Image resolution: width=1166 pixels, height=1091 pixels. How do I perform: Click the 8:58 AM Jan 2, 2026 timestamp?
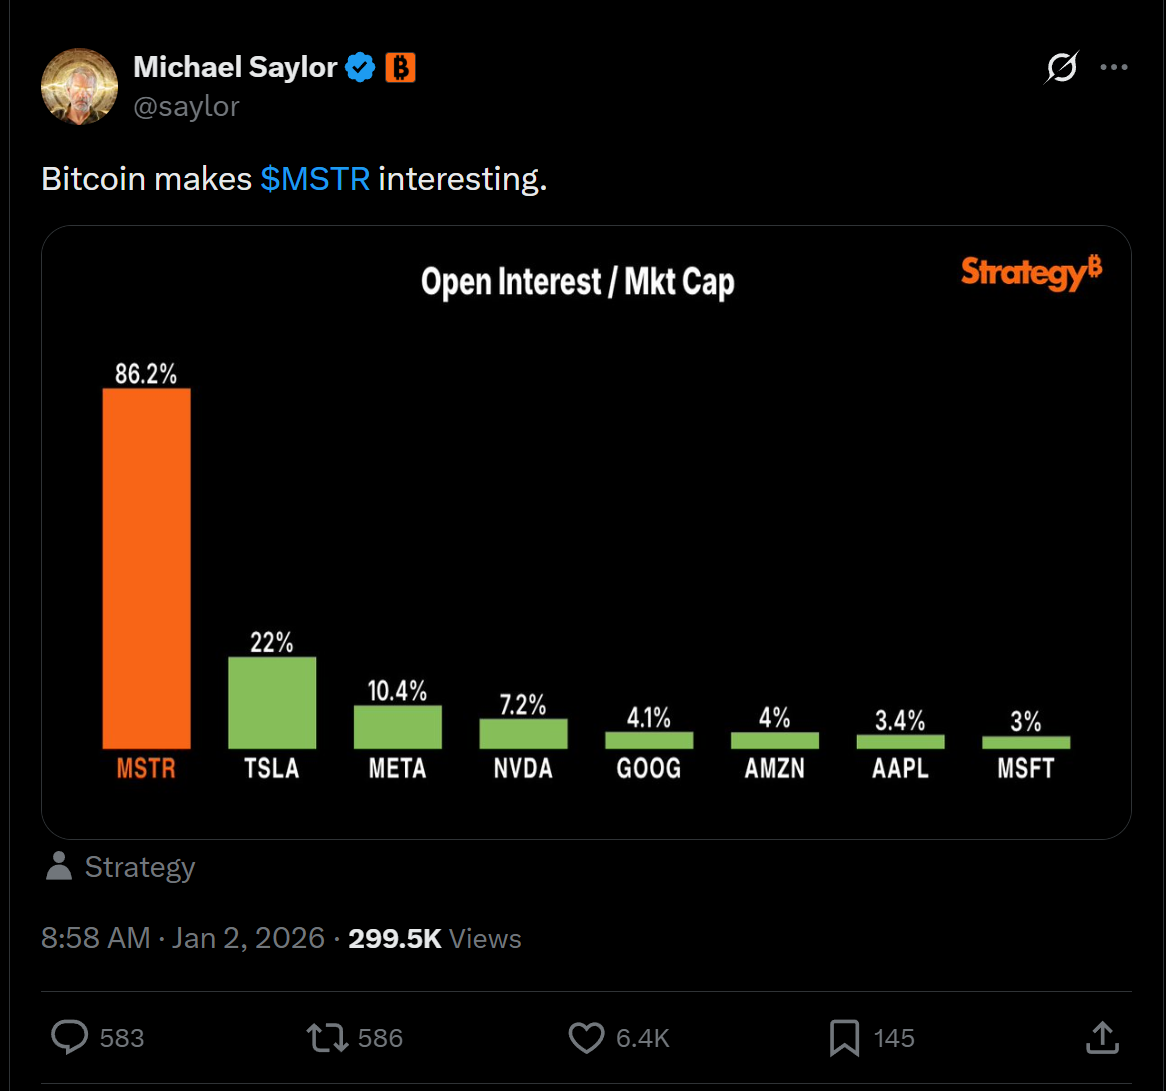pos(183,938)
